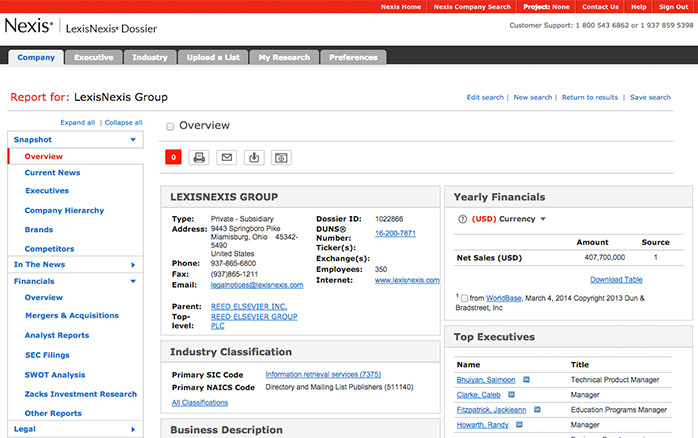Open Analyst Reports in sidebar
This screenshot has width=698, height=438.
click(x=57, y=335)
